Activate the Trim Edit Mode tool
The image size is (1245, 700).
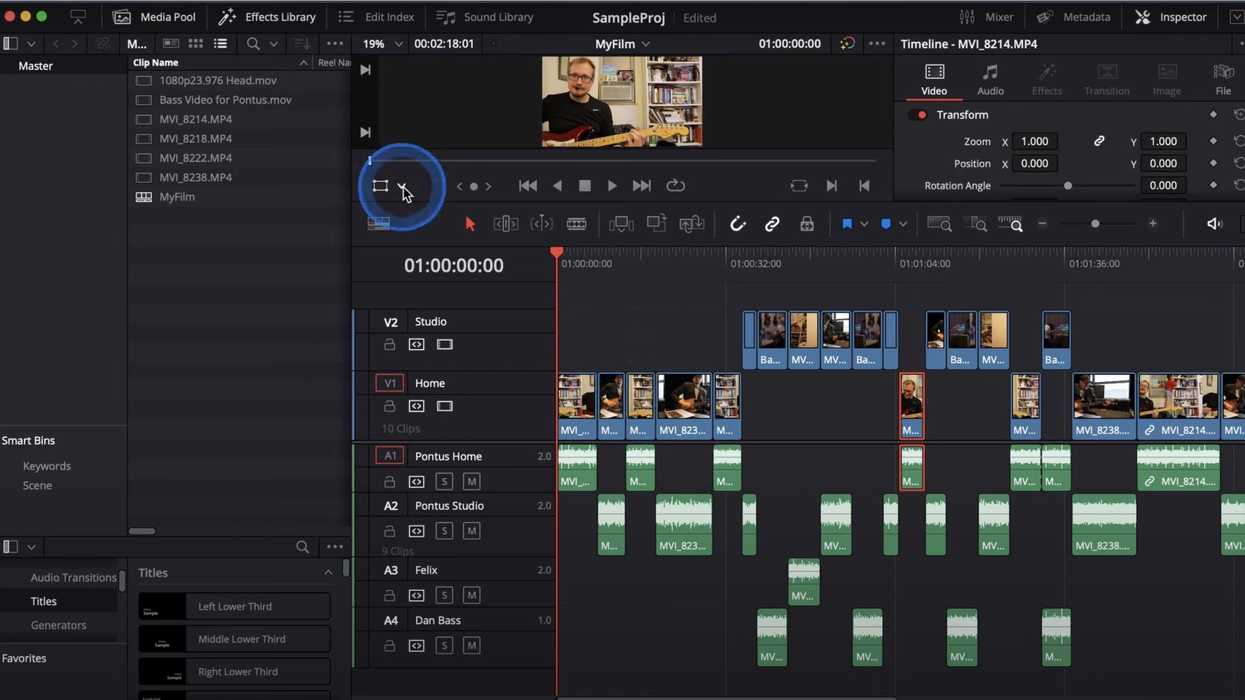505,224
